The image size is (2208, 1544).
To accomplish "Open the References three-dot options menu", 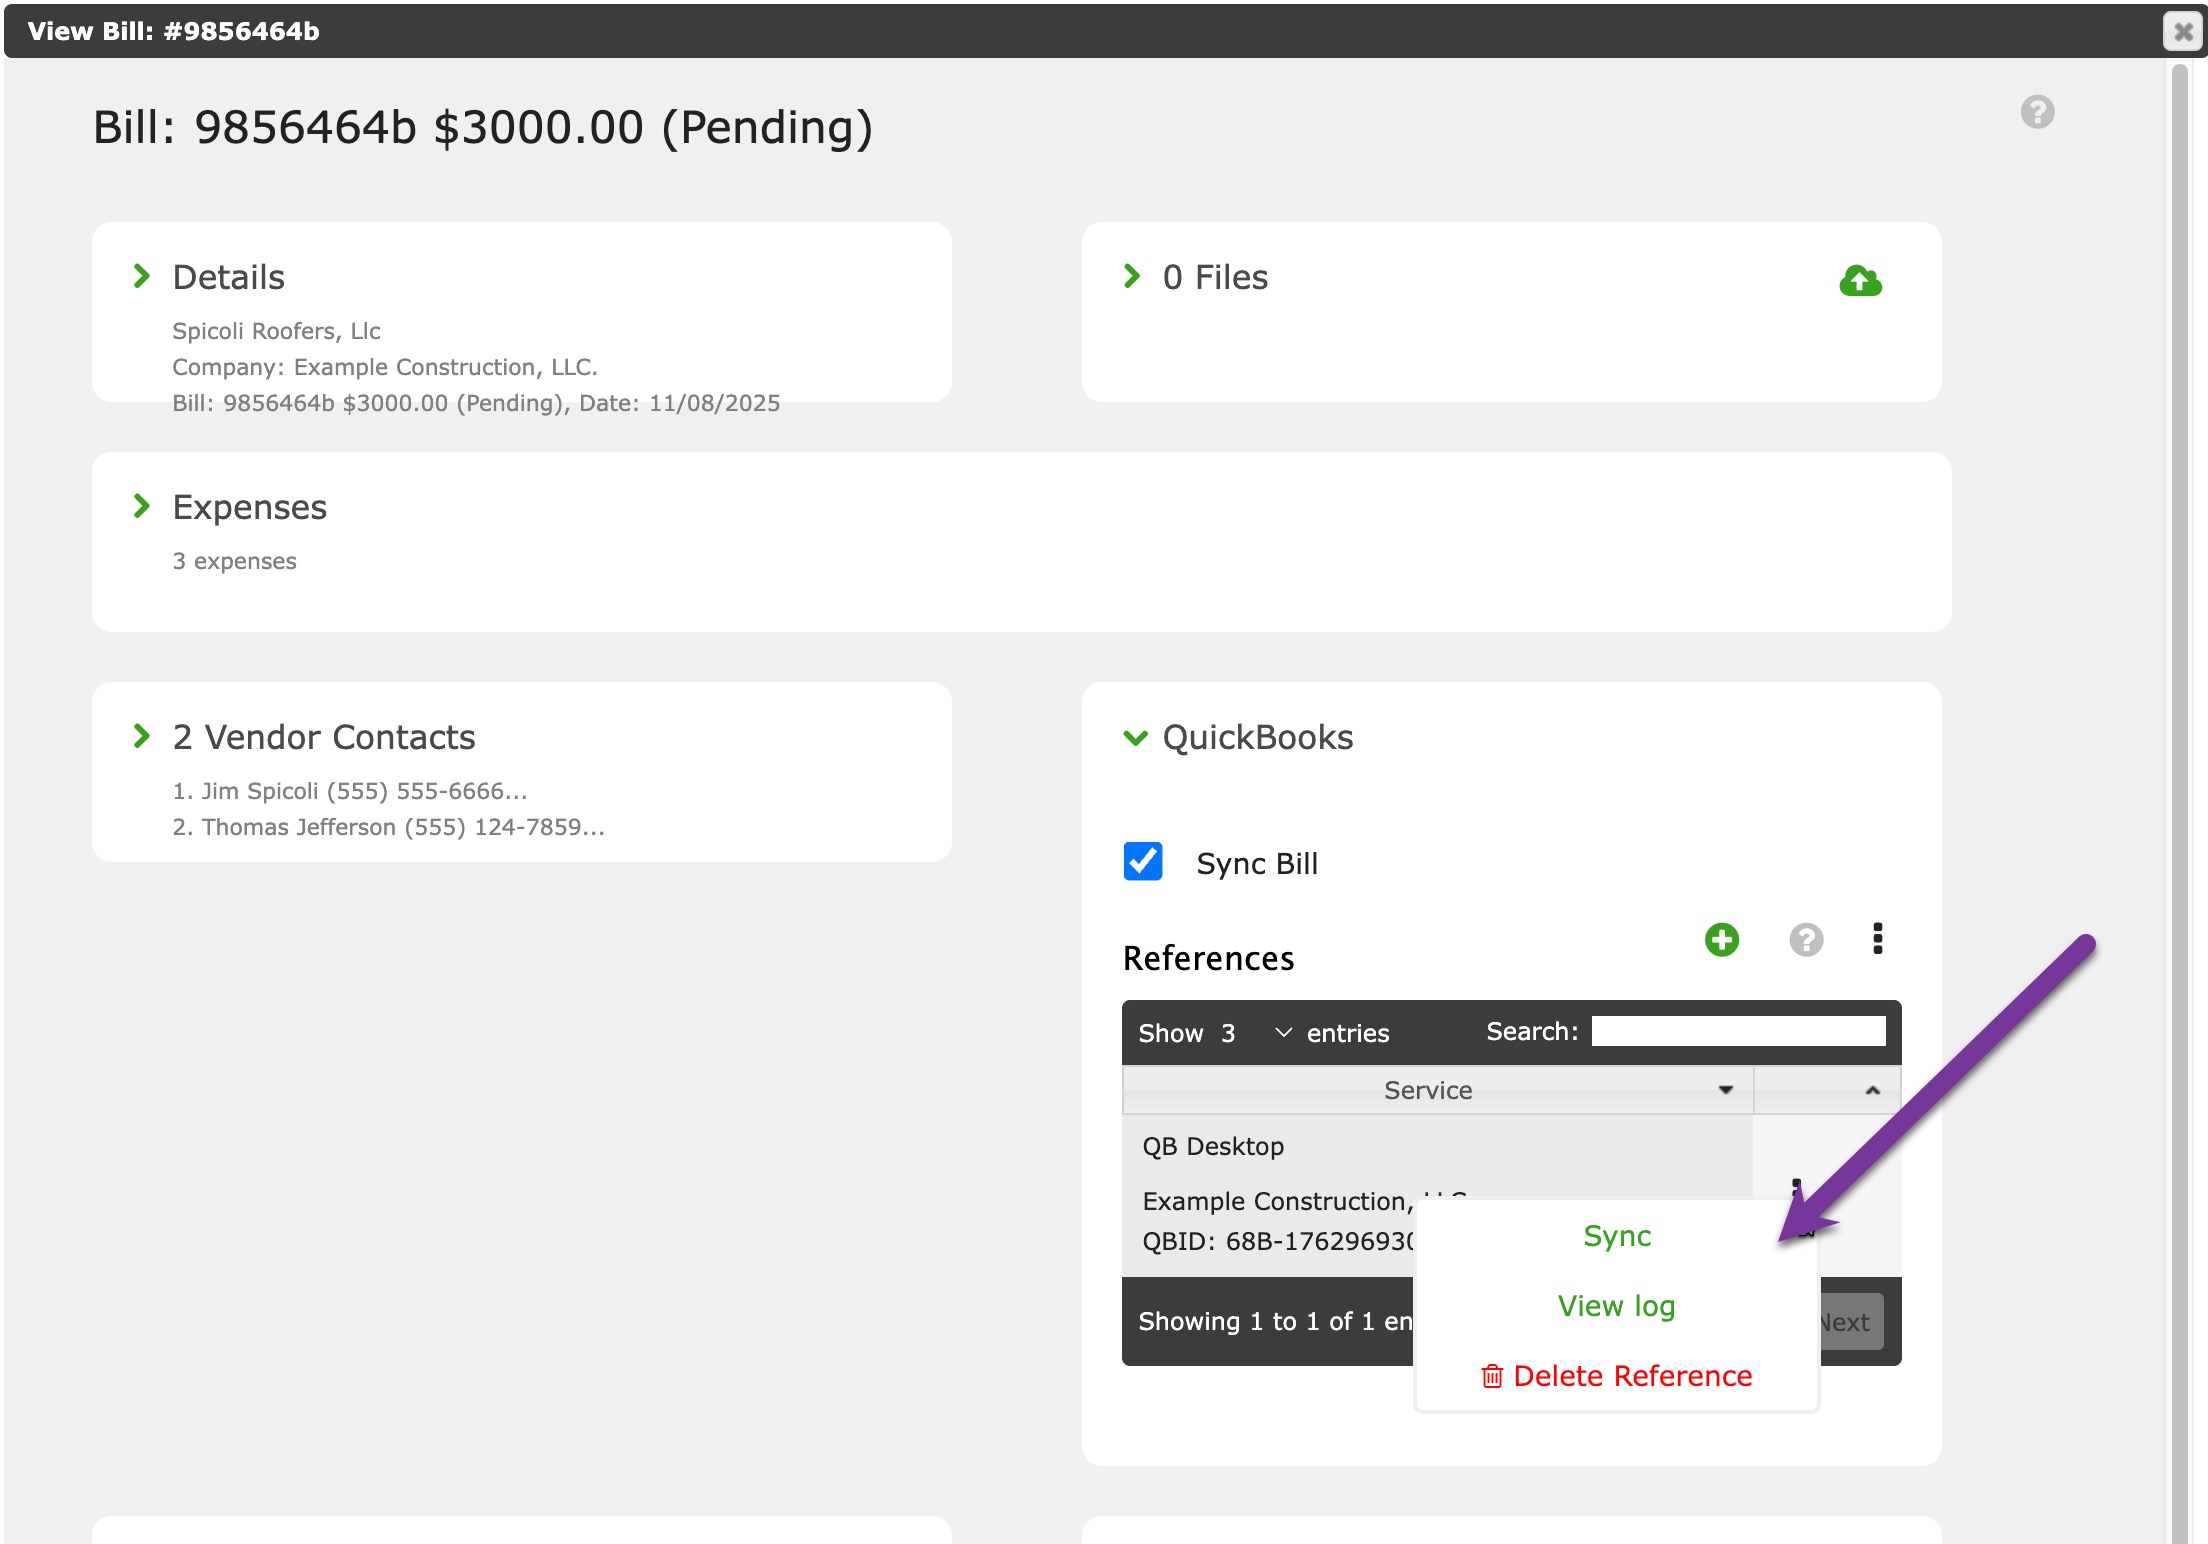I will [x=1877, y=938].
